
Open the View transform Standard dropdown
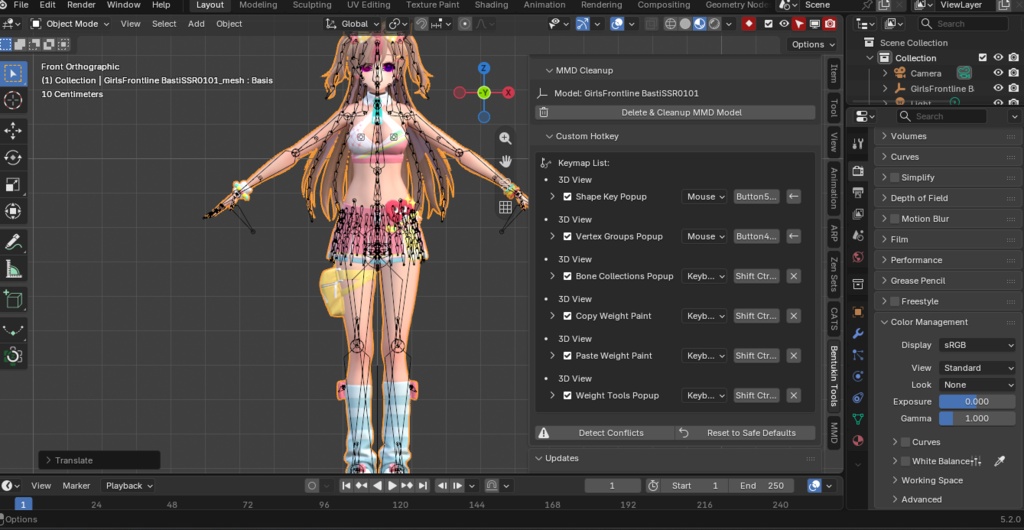pyautogui.click(x=977, y=368)
